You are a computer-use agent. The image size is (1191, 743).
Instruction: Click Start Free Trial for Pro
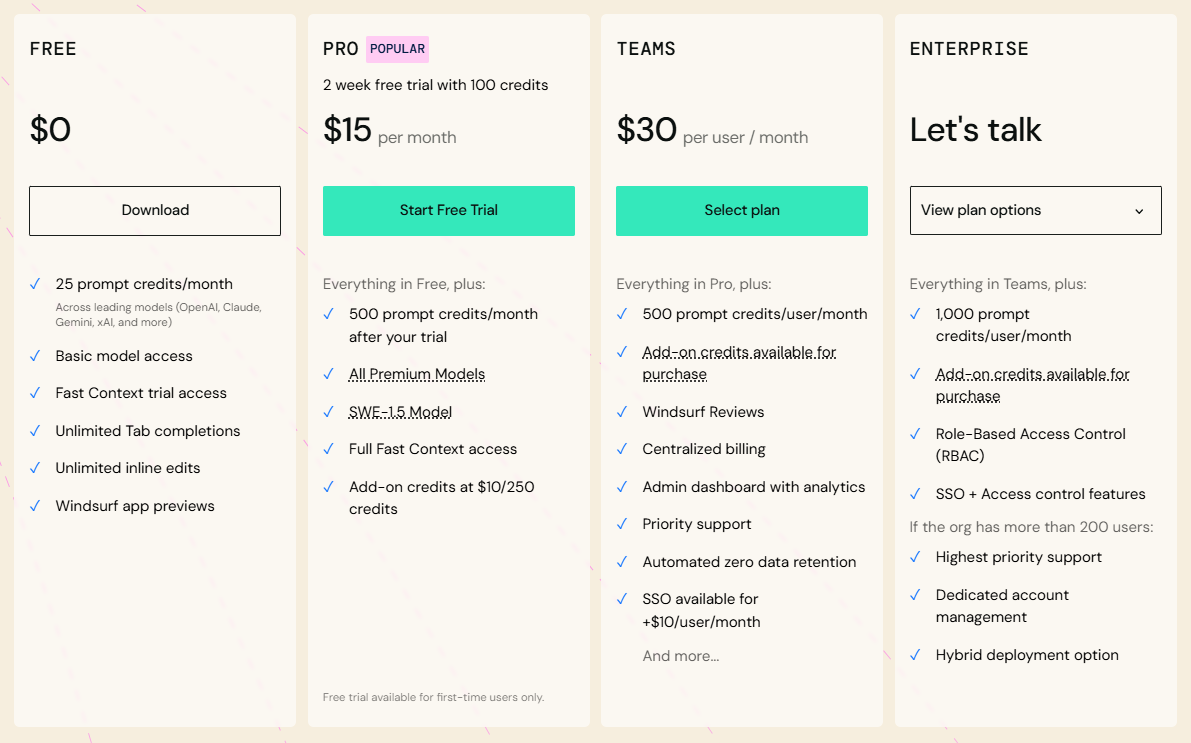click(448, 210)
